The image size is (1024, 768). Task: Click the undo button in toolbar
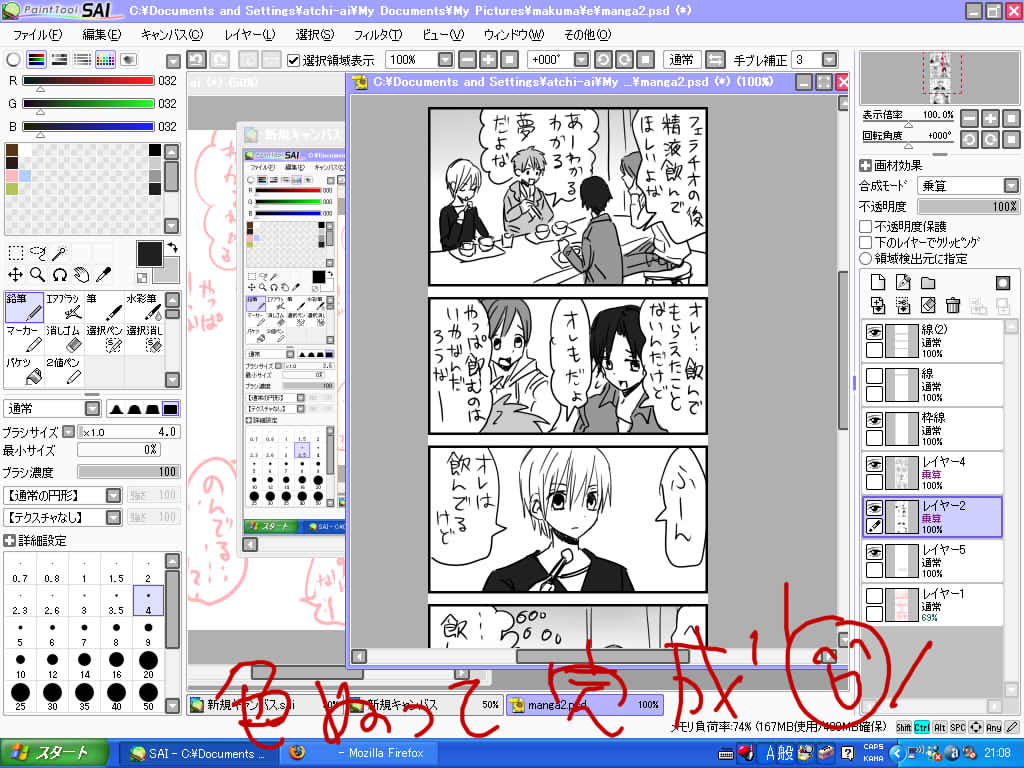(x=197, y=59)
